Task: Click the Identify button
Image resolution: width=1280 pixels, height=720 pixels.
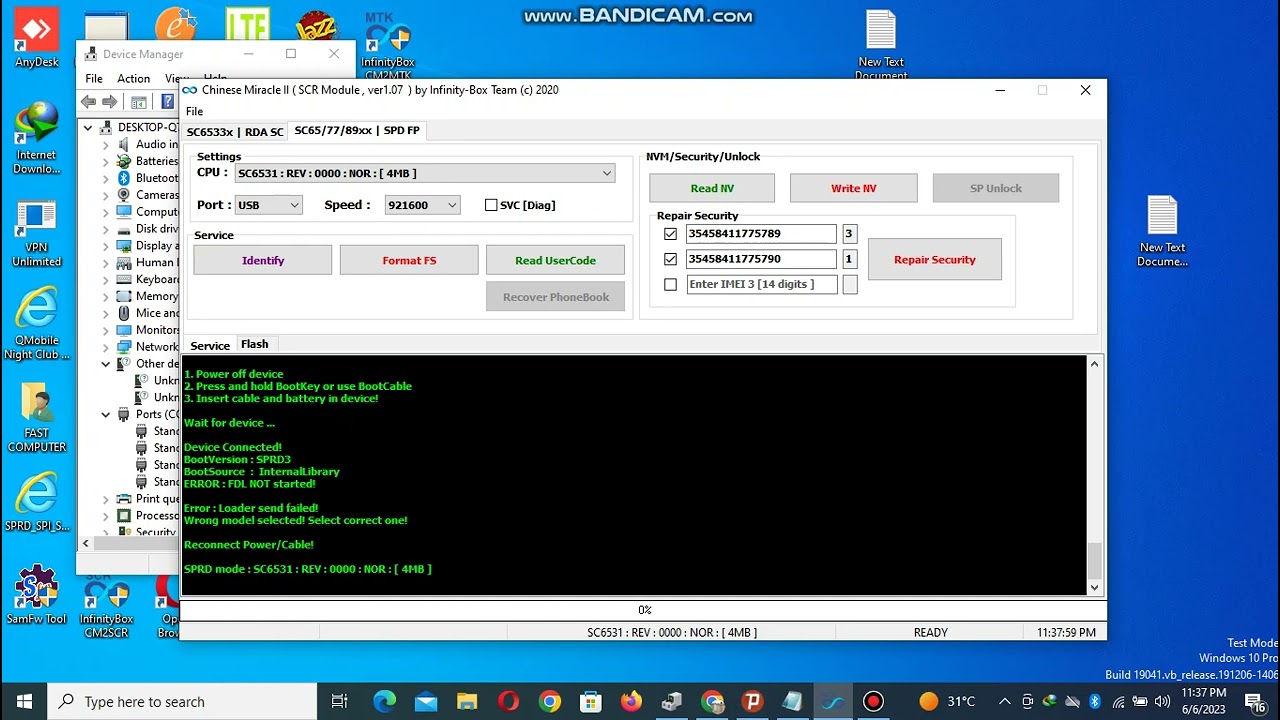Action: [x=263, y=260]
